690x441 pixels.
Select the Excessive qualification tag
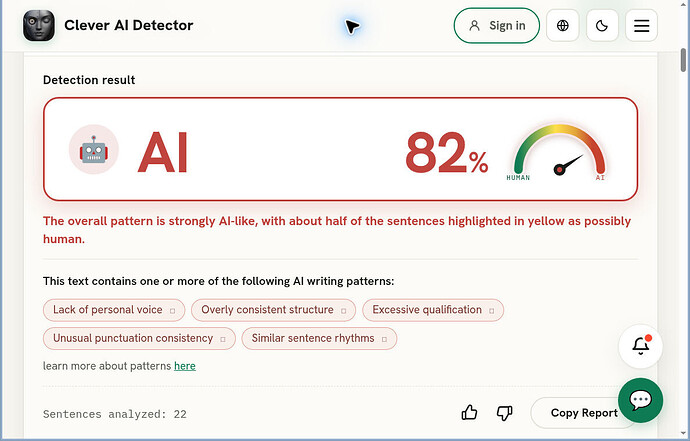pyautogui.click(x=433, y=310)
